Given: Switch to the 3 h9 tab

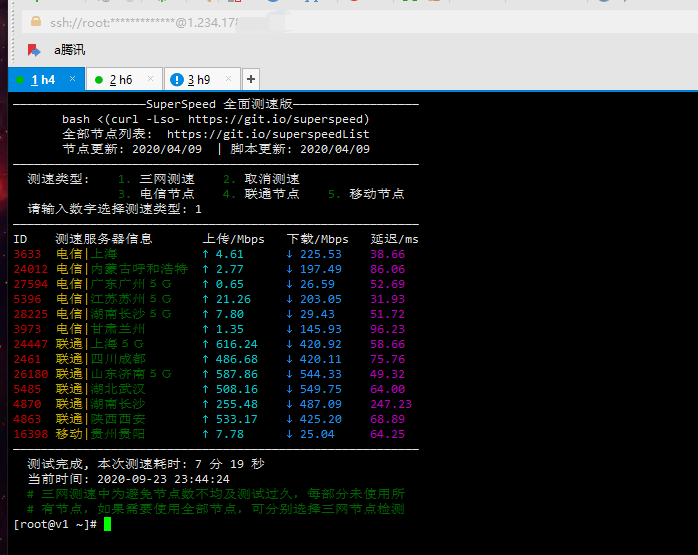Looking at the screenshot, I should click(199, 79).
